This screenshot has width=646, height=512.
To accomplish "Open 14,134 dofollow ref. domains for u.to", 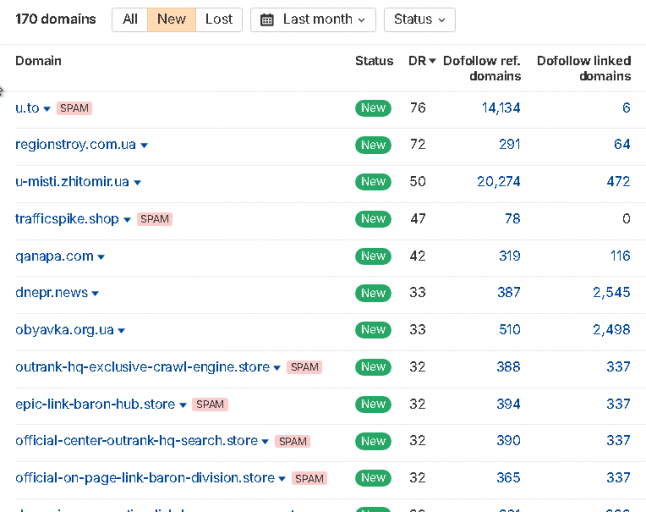I will 501,108.
